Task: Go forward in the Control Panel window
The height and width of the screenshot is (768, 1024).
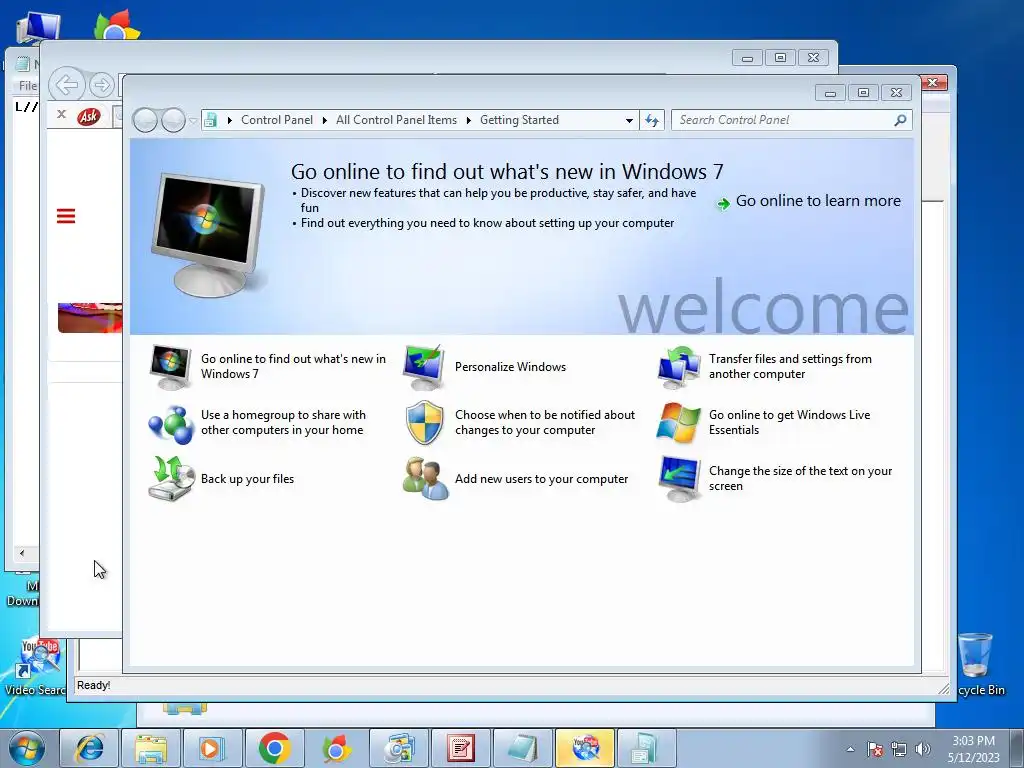Action: point(173,120)
